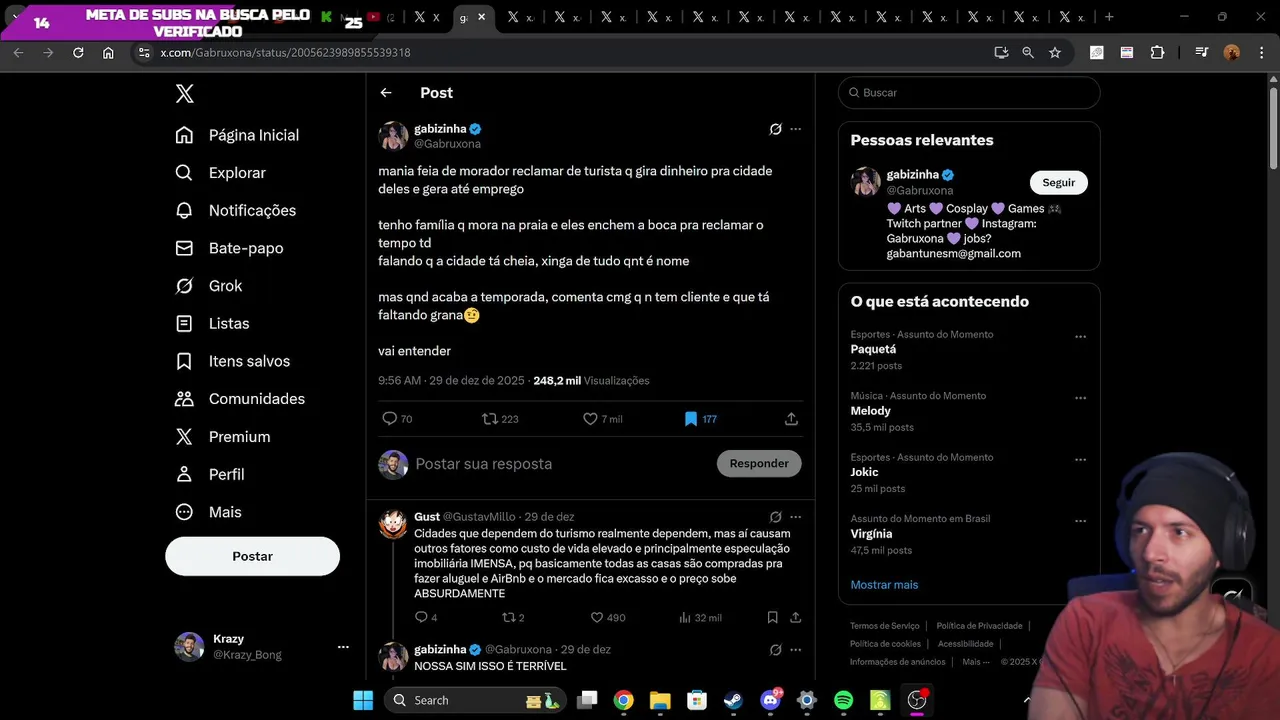1280x720 pixels.
Task: Open the X logo home link
Action: point(185,94)
